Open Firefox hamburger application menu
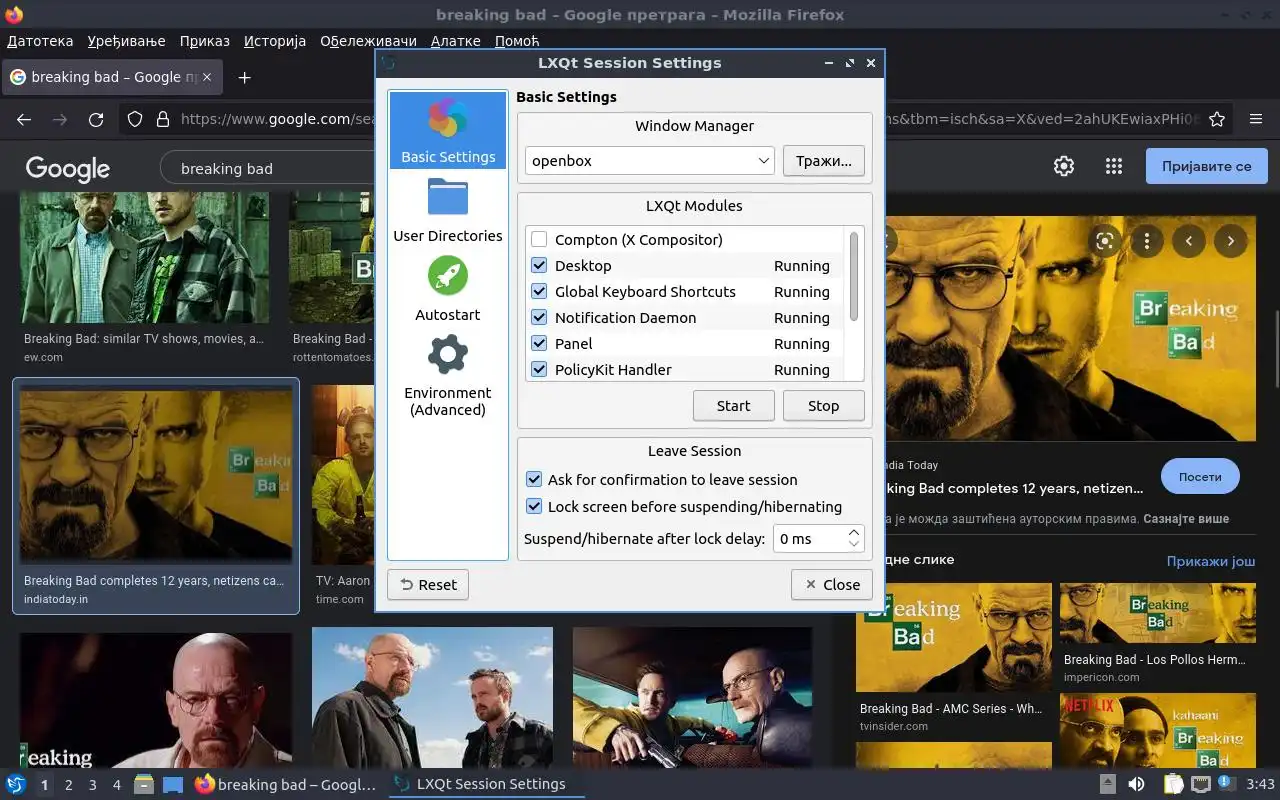 click(x=1256, y=119)
